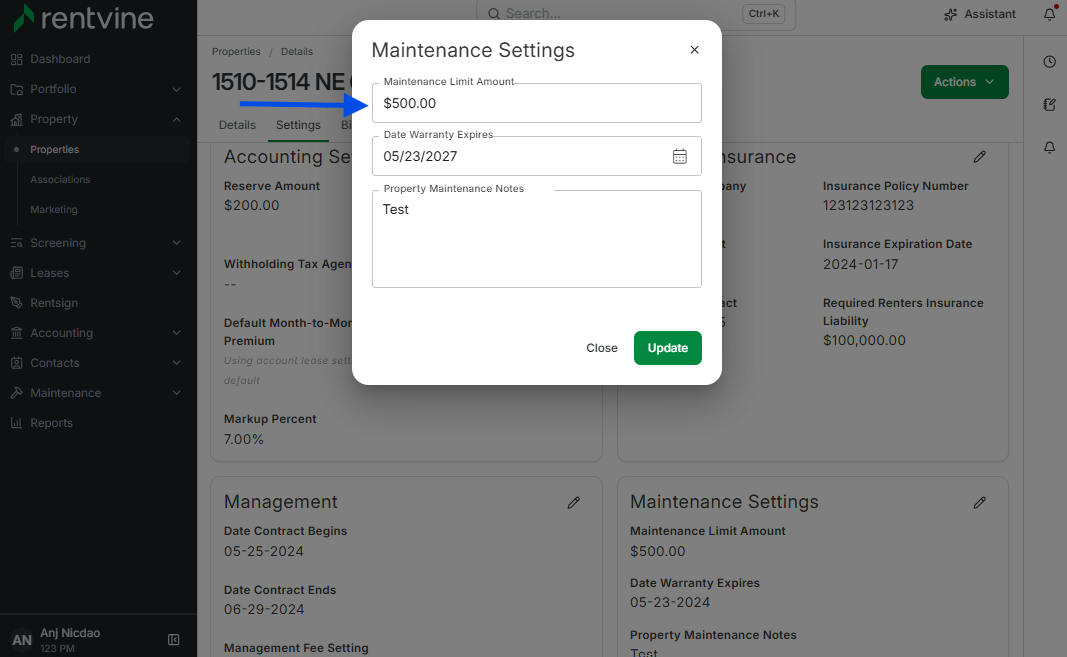Expand the Screening menu
1067x657 pixels.
point(95,243)
